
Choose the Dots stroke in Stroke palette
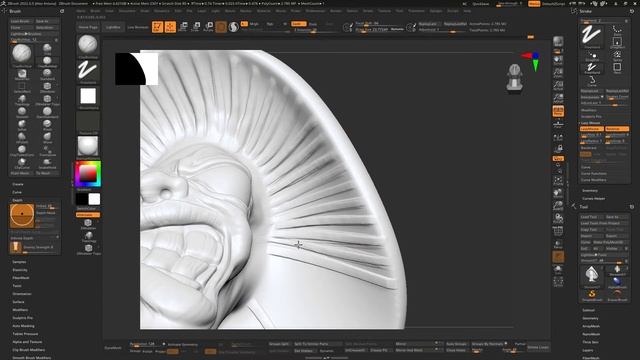click(617, 31)
